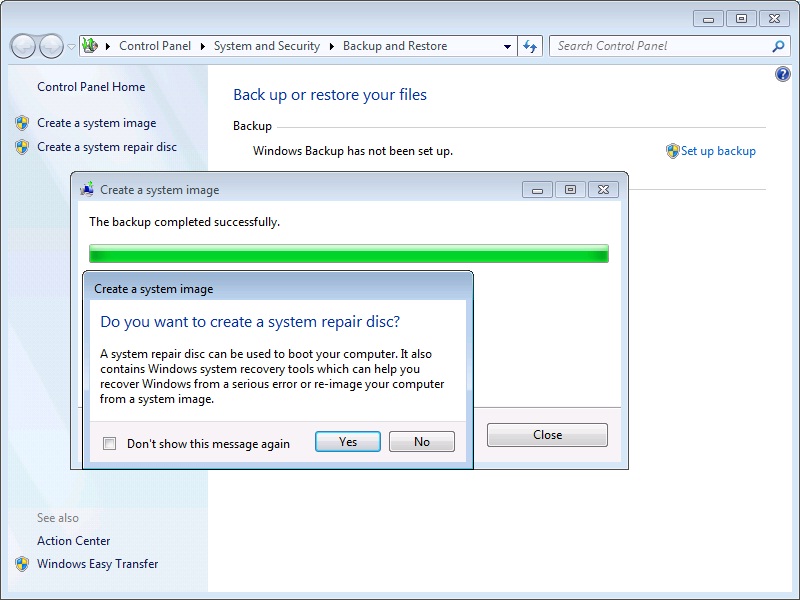Click the Forward navigation arrow button
Viewport: 800px width, 600px height.
(50, 46)
